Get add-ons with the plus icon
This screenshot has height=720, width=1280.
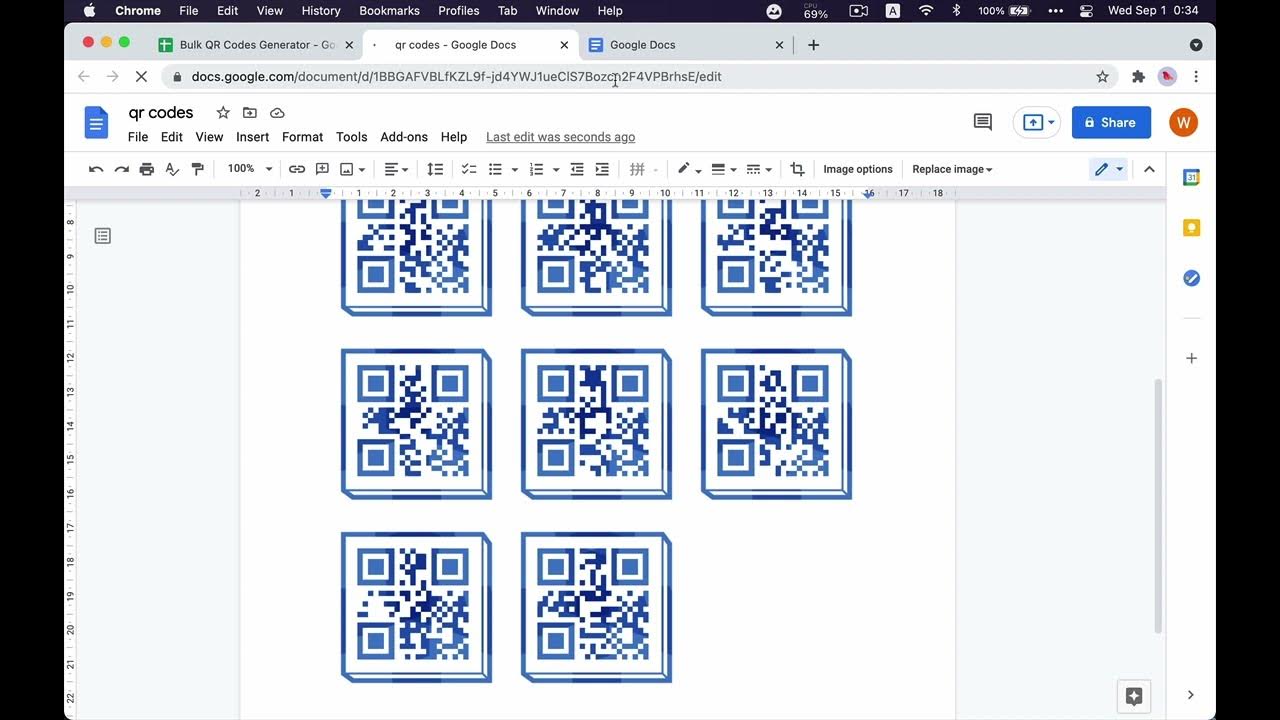(1191, 358)
